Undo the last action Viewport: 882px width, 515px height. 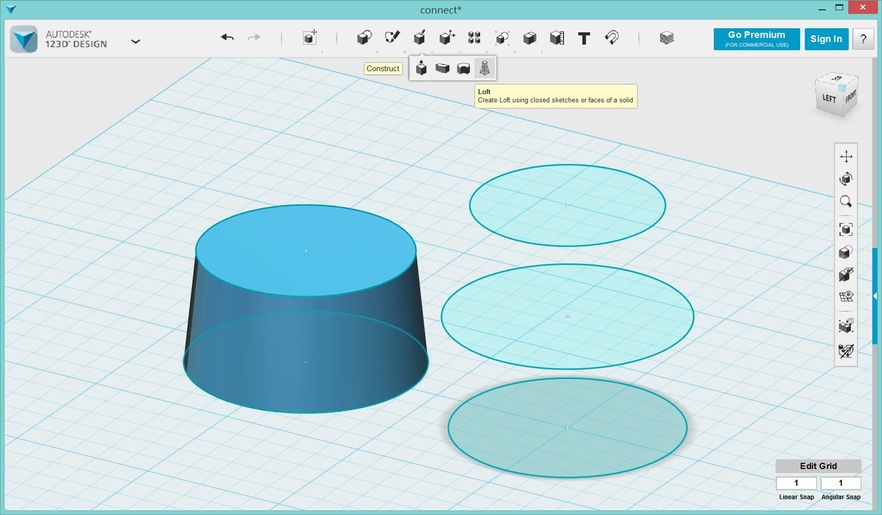click(x=227, y=37)
